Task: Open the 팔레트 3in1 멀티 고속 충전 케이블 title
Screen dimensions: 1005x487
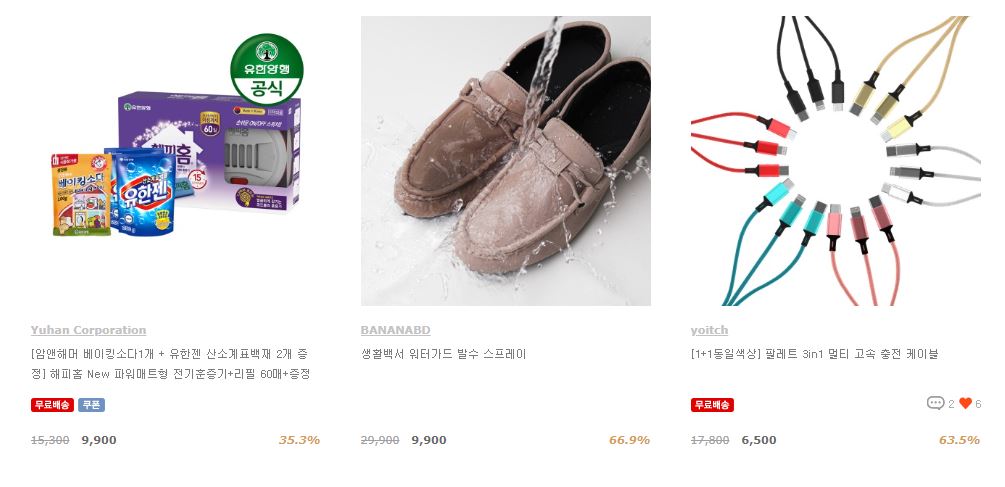Action: coord(815,354)
